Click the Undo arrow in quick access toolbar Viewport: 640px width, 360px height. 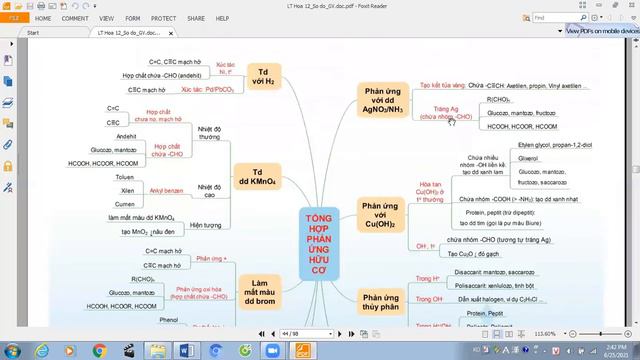click(x=75, y=6)
